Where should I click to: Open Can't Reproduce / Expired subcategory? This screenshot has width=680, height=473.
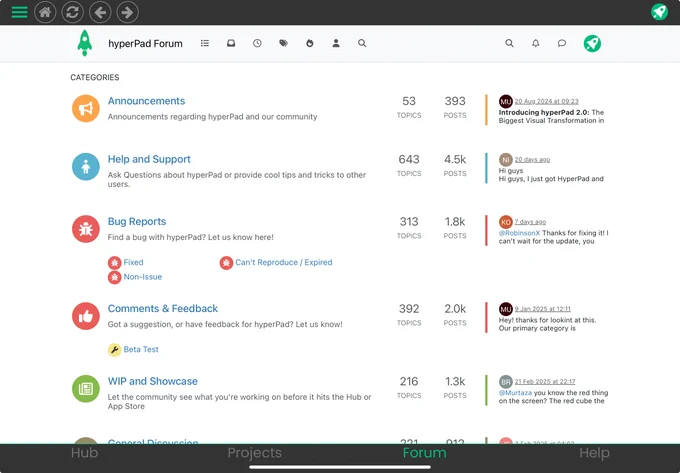coord(284,262)
